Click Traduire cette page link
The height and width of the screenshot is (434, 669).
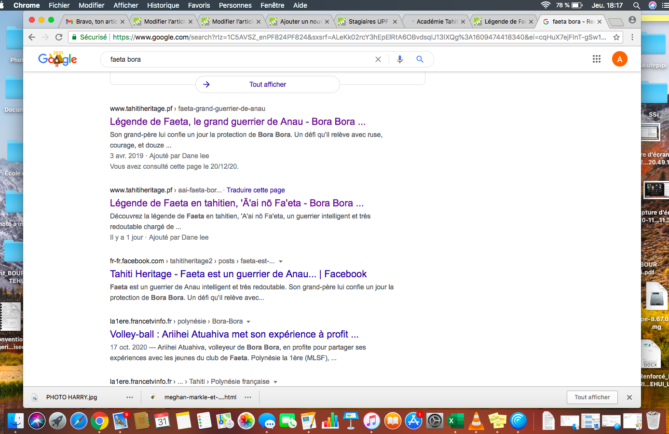click(x=256, y=190)
